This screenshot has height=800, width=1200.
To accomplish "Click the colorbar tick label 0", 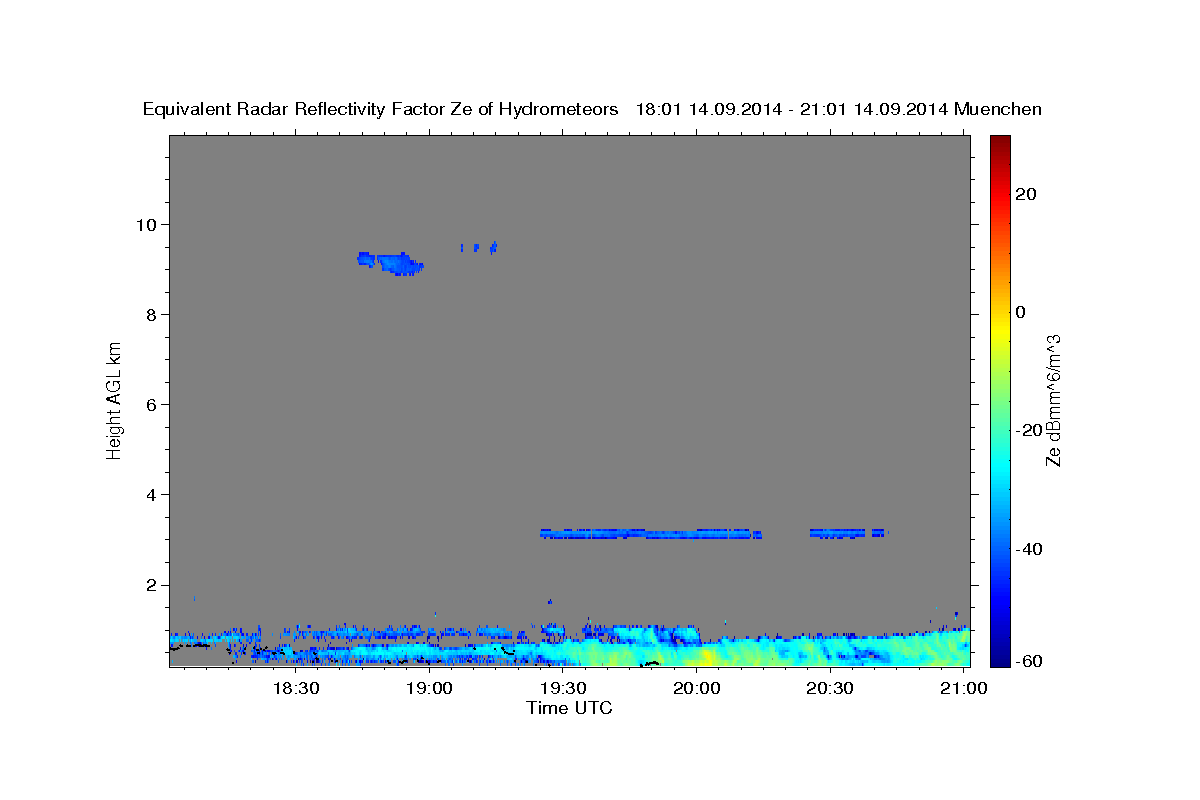I will pyautogui.click(x=1021, y=312).
